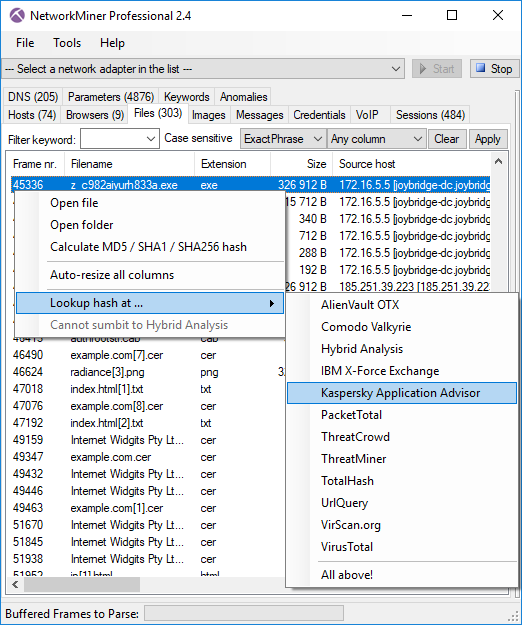Screen dimensions: 522x625
Task: Sort by the Extension column header
Action: [232, 164]
